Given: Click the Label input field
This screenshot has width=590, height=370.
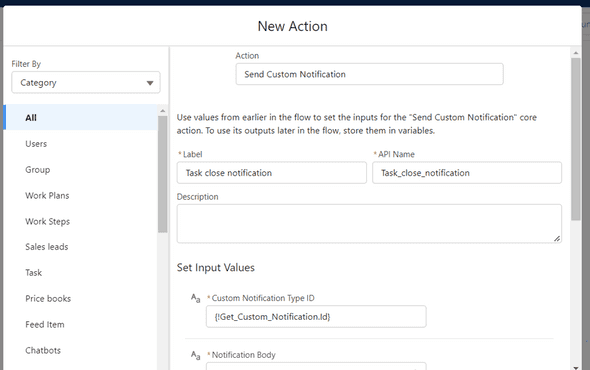Looking at the screenshot, I should 272,173.
